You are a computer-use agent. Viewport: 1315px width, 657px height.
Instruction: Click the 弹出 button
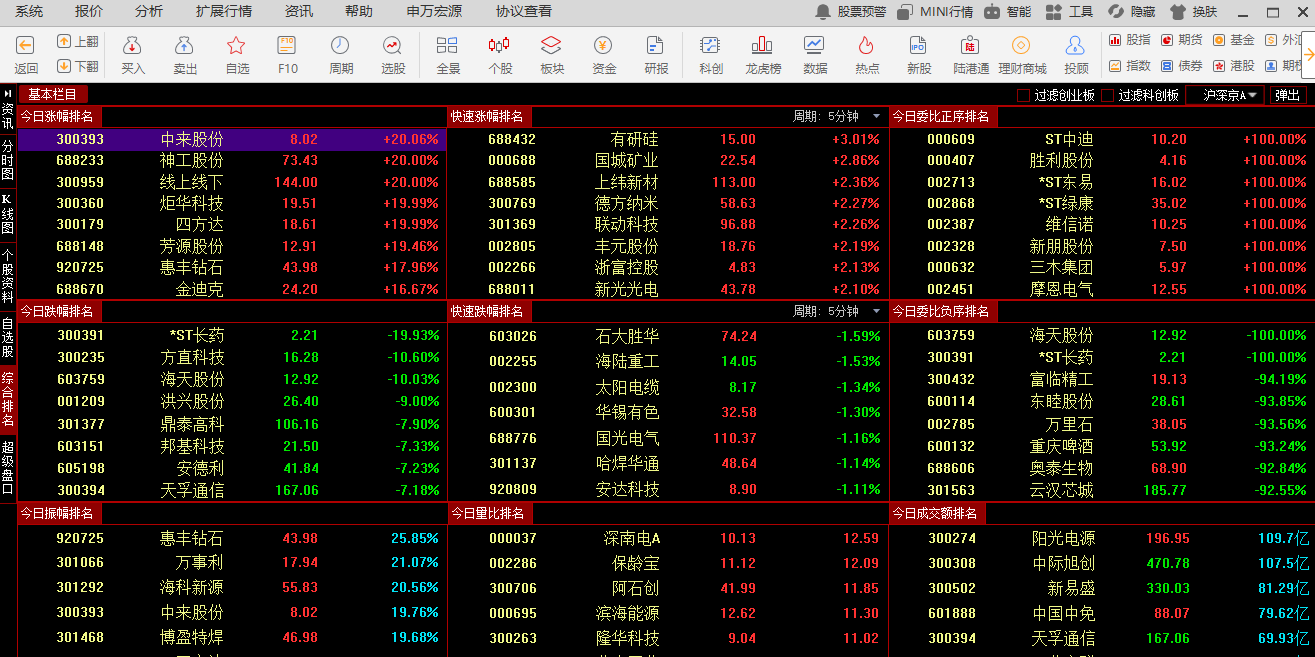(1288, 96)
